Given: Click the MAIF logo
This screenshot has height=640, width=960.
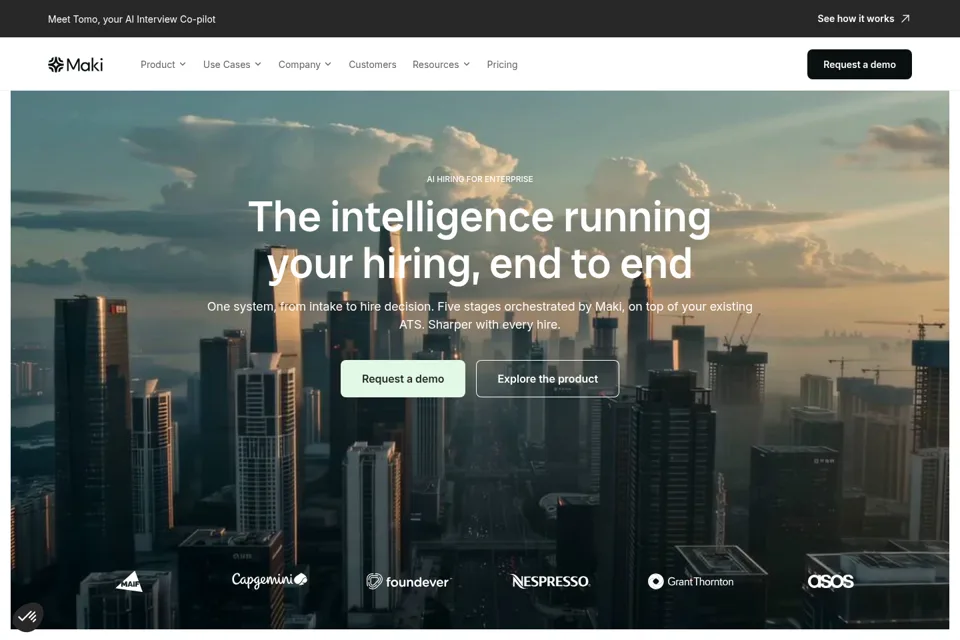Looking at the screenshot, I should [x=130, y=581].
